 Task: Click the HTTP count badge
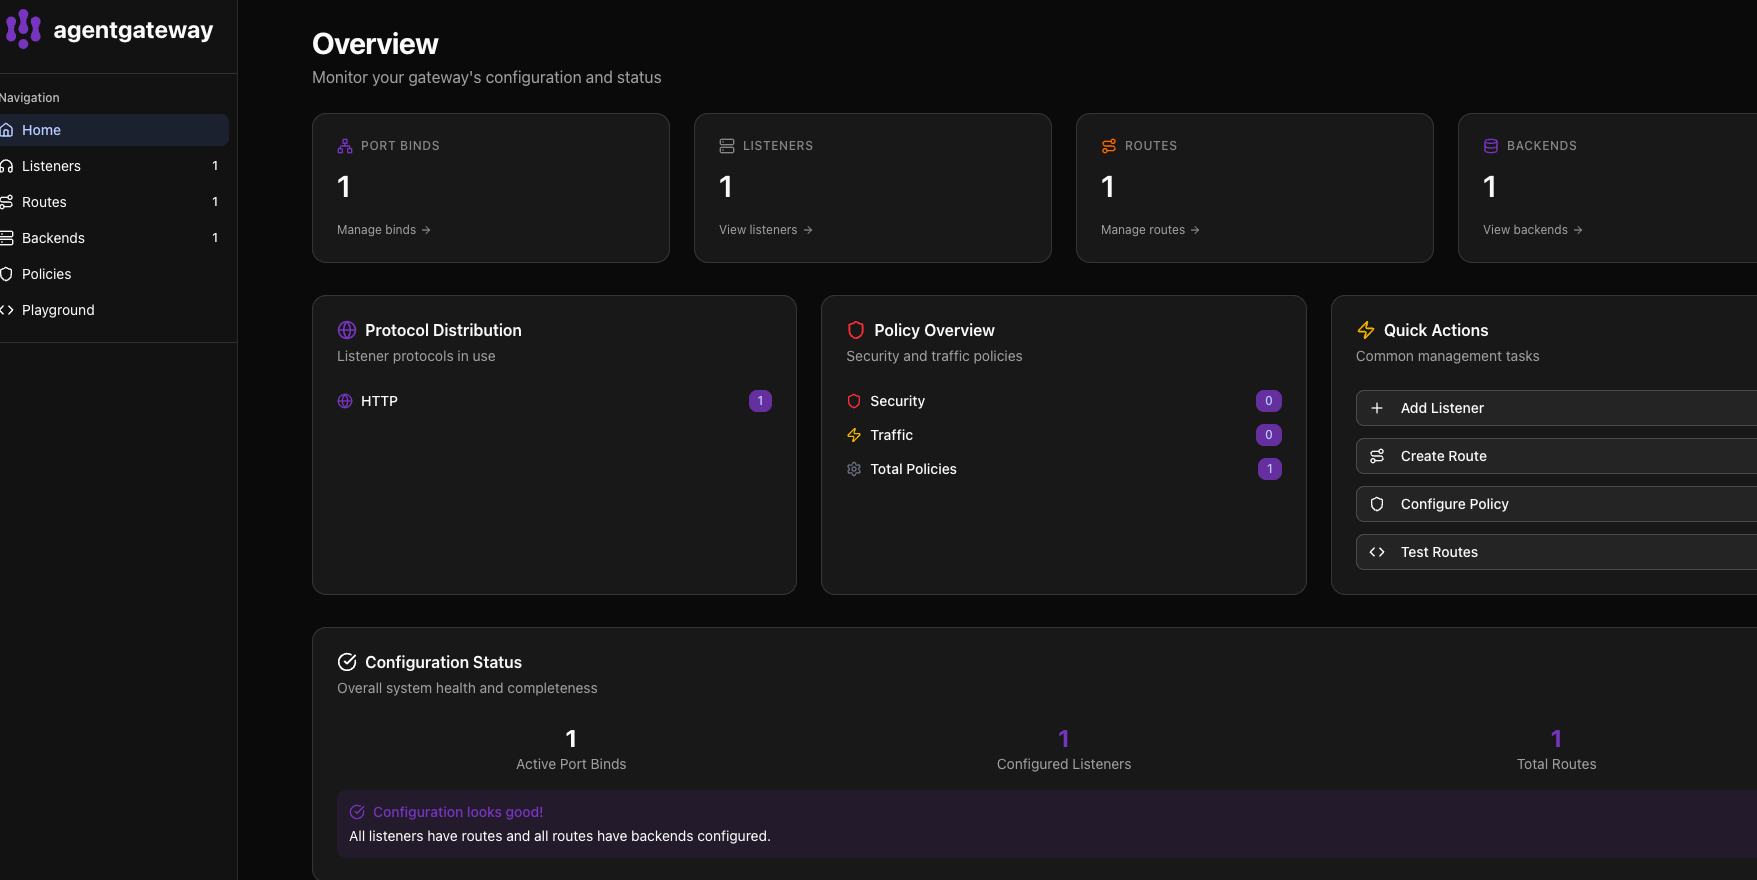pyautogui.click(x=760, y=401)
